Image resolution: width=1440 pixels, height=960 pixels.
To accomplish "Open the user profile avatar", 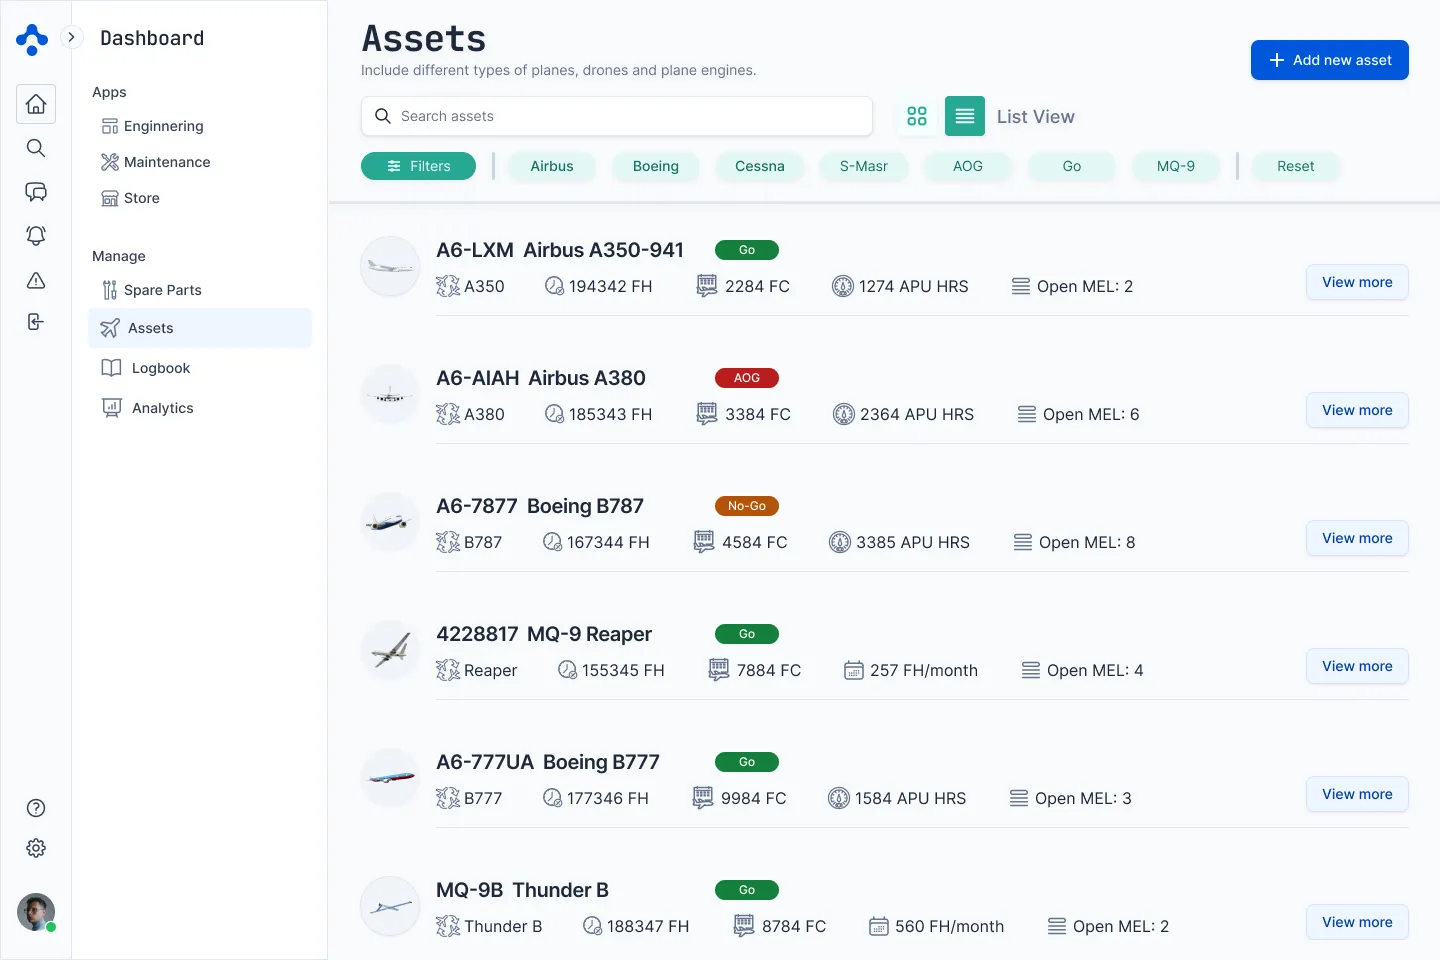I will tap(36, 912).
